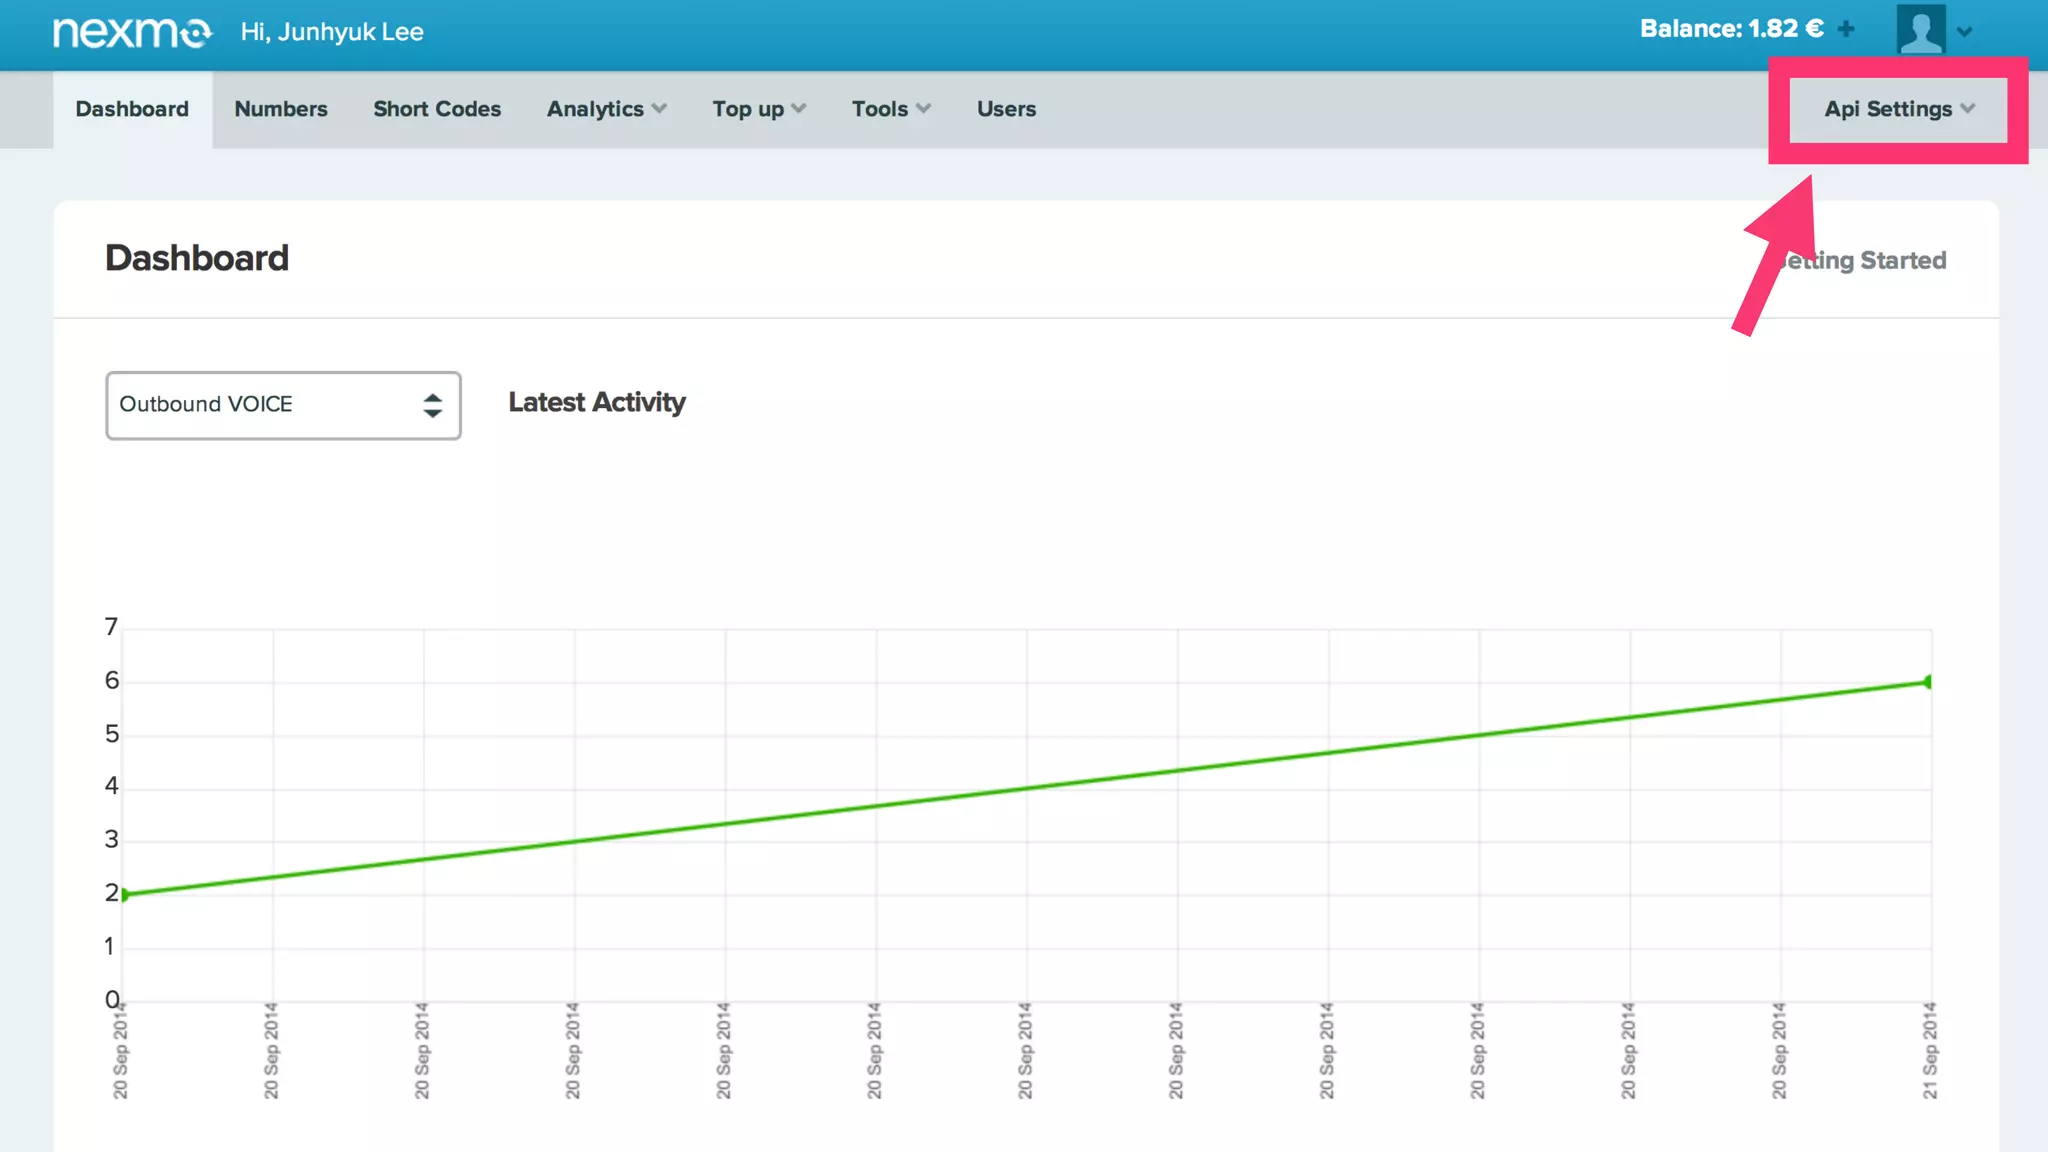Click the chart's left starting data point
Screen dimensions: 2048x1152
tap(124, 894)
